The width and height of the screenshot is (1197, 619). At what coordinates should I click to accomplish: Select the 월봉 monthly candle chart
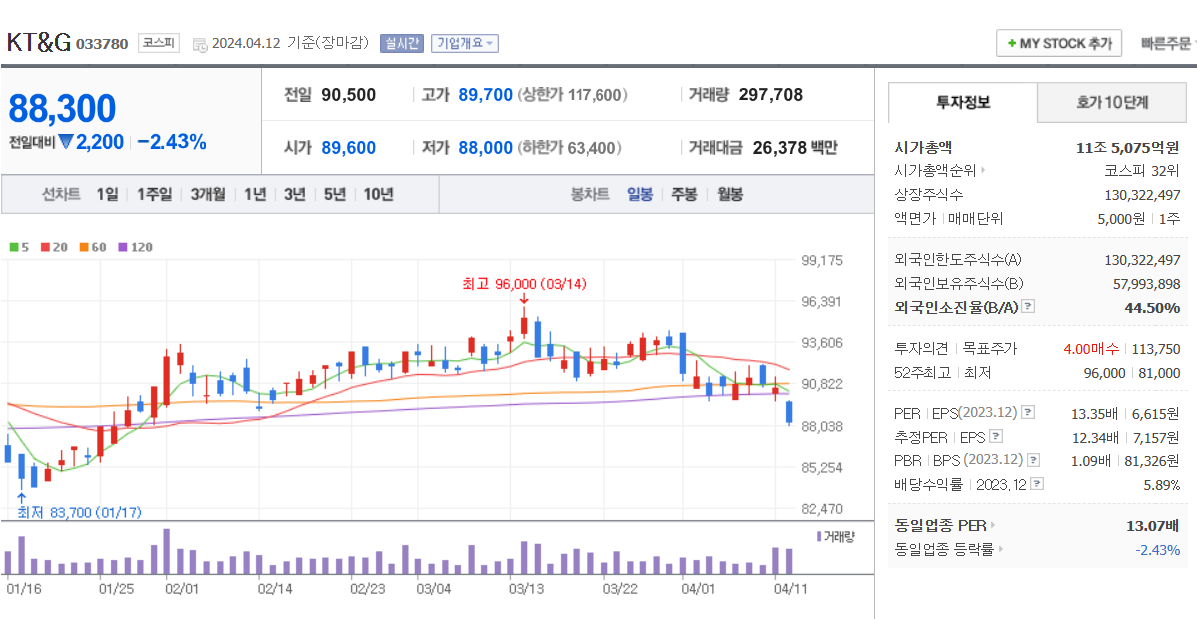pos(730,194)
